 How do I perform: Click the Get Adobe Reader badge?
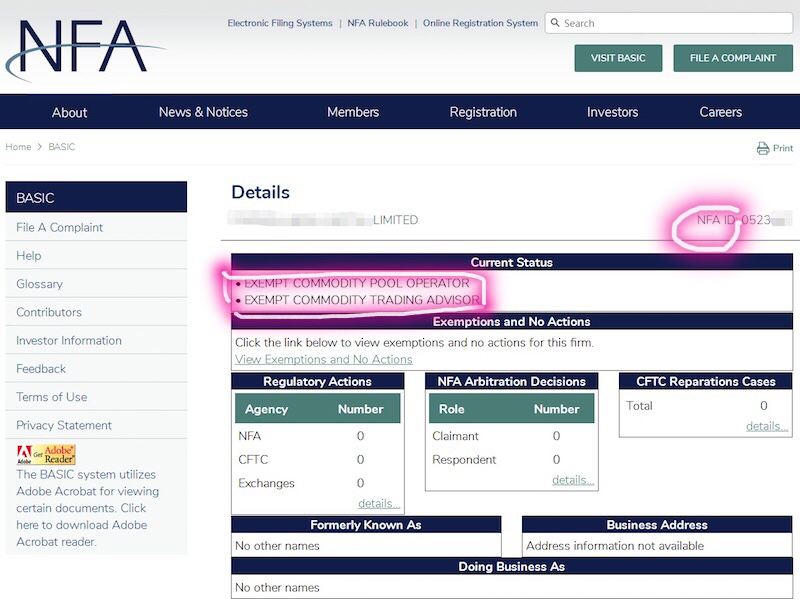tap(46, 455)
